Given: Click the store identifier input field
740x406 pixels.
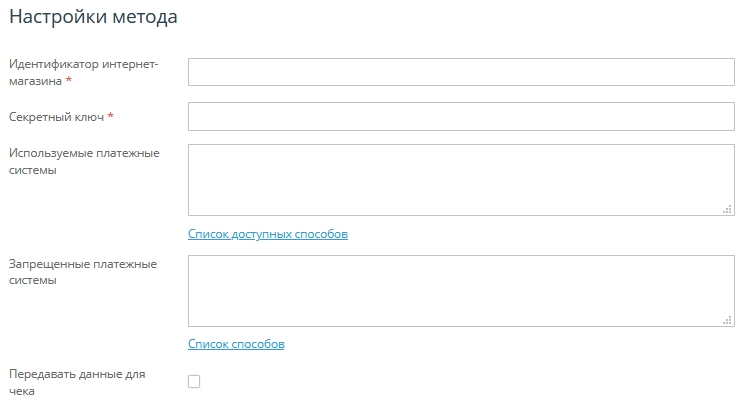Looking at the screenshot, I should (461, 72).
